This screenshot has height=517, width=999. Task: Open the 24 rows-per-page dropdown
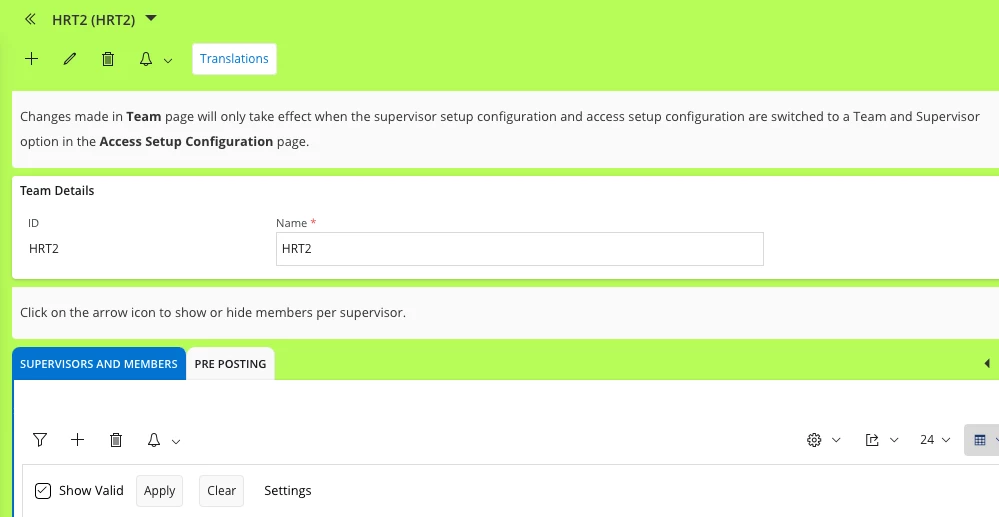pos(935,440)
